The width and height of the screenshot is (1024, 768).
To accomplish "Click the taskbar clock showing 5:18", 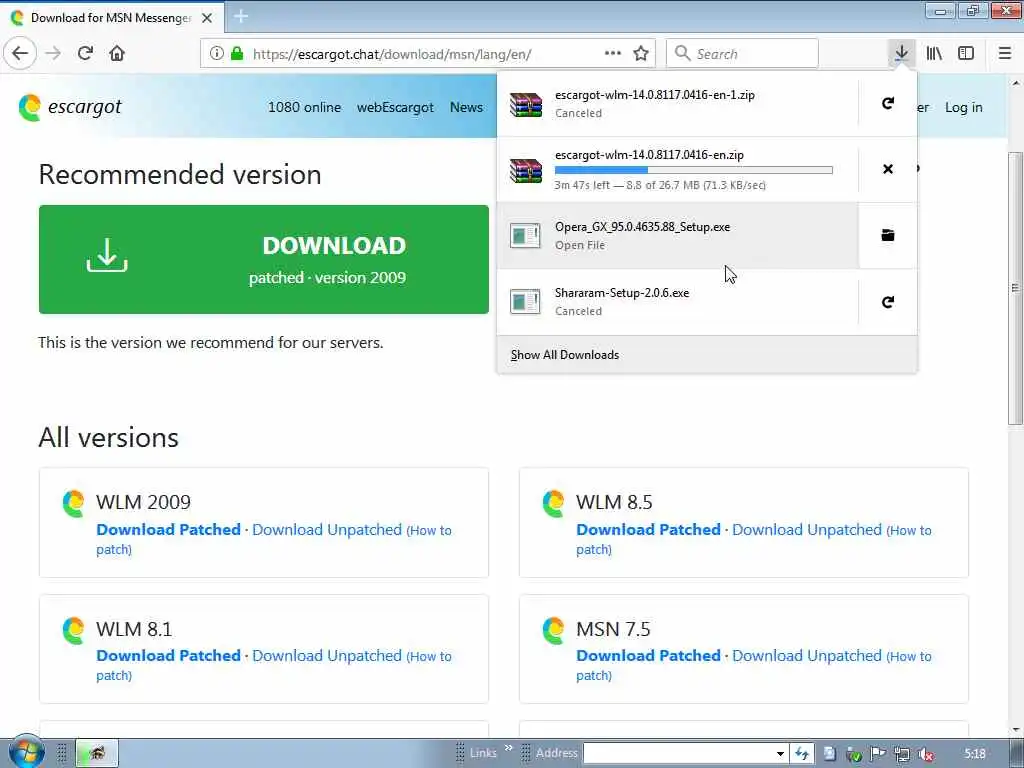I will [x=975, y=754].
